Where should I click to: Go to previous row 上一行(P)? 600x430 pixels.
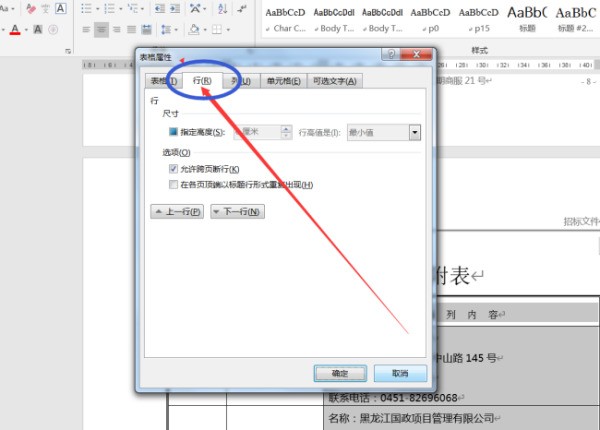[177, 212]
